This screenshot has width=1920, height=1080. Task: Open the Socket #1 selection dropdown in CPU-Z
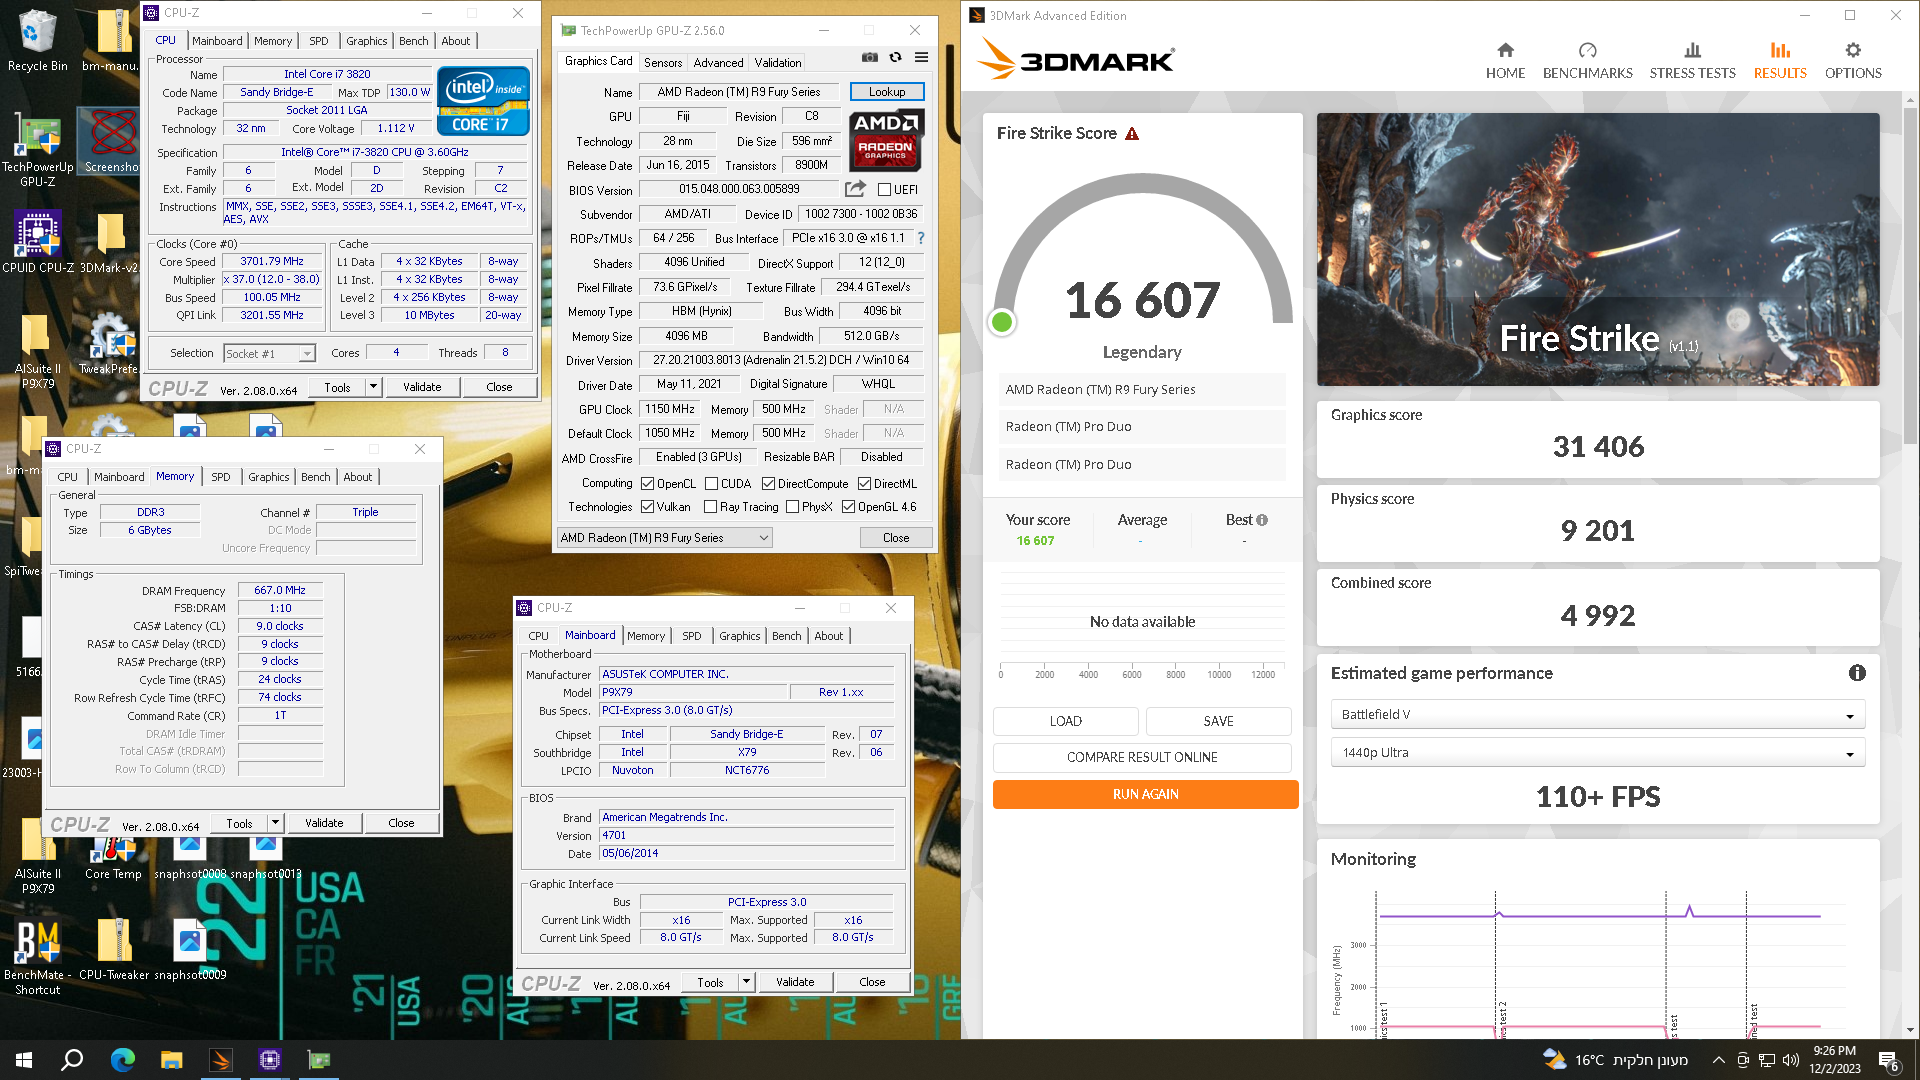point(269,354)
